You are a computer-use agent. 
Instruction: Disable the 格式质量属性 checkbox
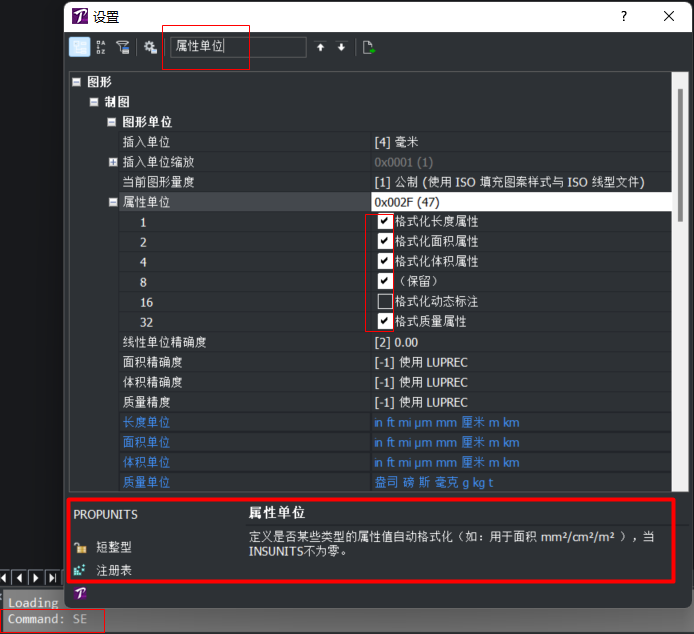[385, 322]
